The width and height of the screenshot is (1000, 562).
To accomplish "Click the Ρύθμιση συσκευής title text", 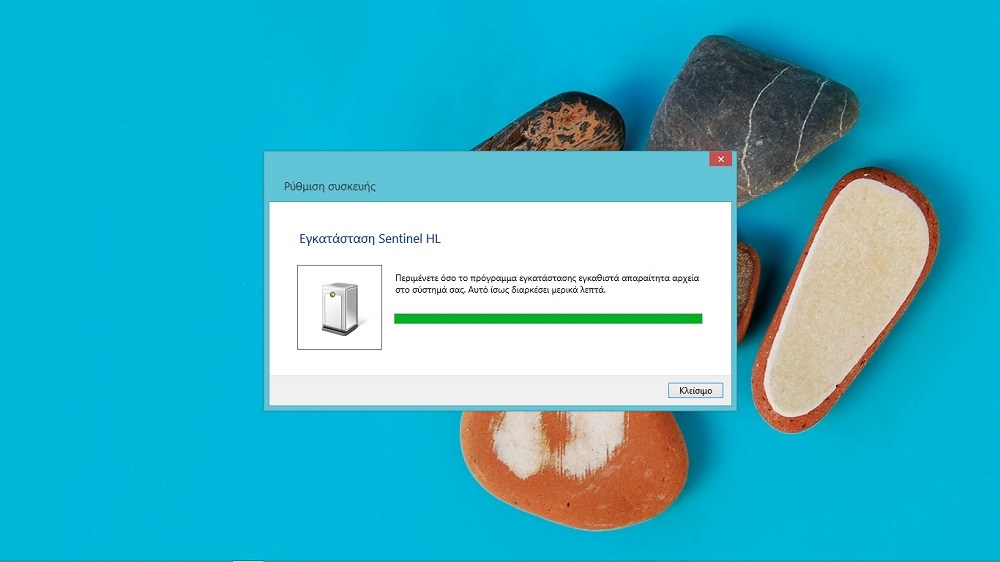I will 330,186.
